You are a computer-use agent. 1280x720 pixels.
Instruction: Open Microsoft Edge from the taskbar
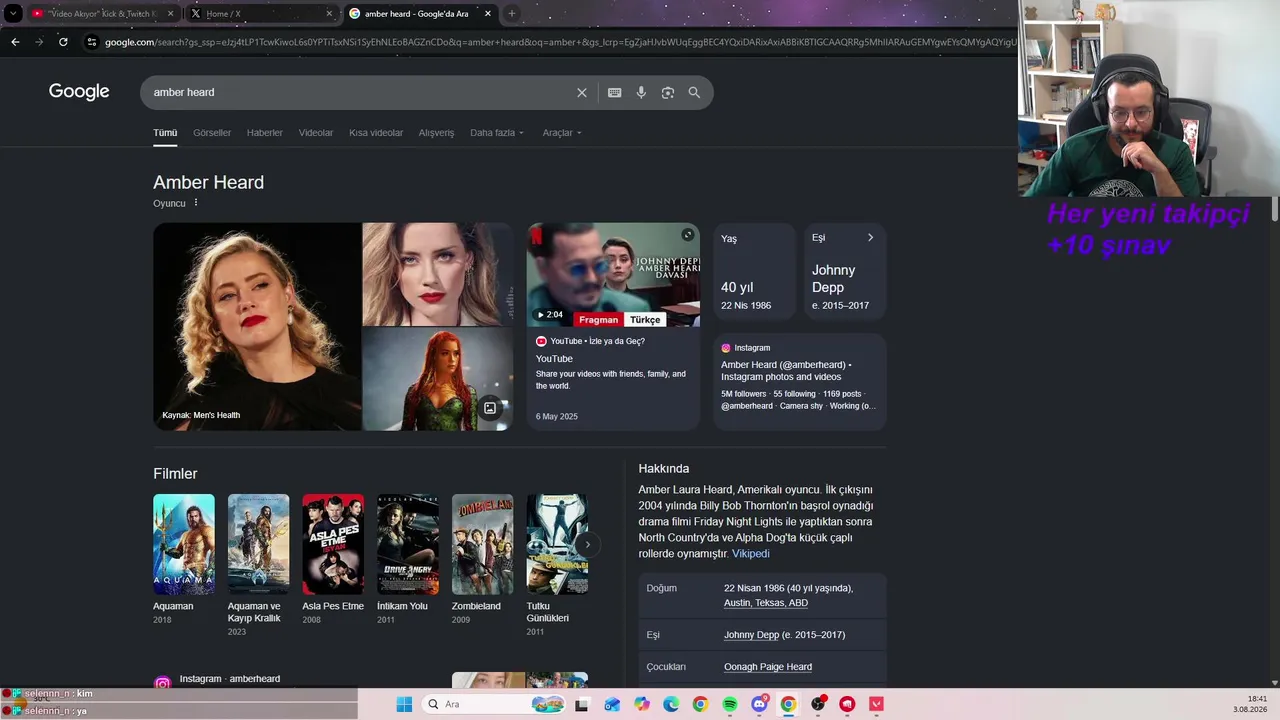[x=671, y=704]
